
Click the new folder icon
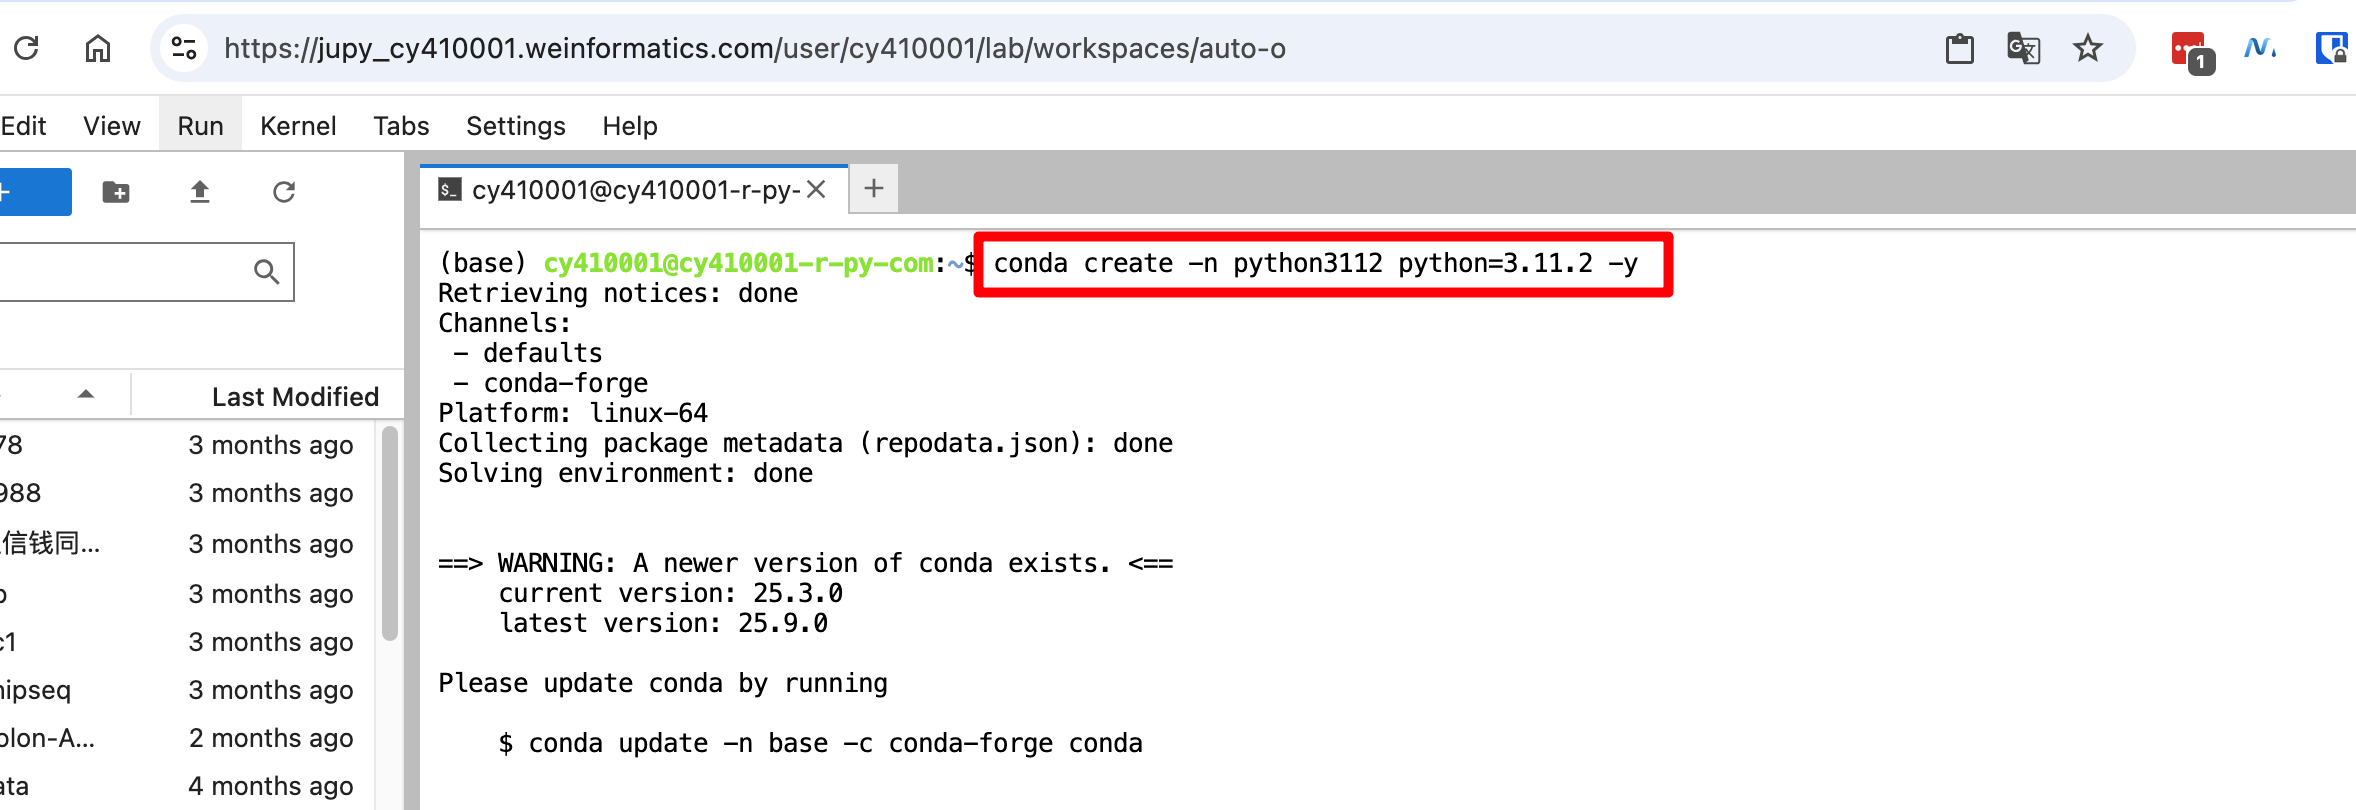point(116,192)
